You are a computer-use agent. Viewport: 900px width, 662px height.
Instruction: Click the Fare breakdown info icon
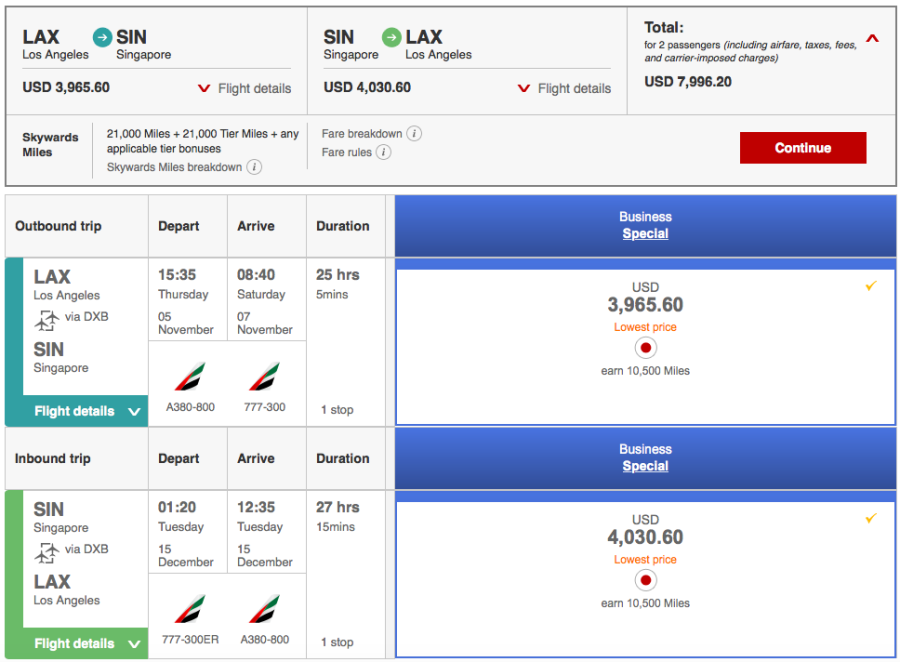click(414, 134)
